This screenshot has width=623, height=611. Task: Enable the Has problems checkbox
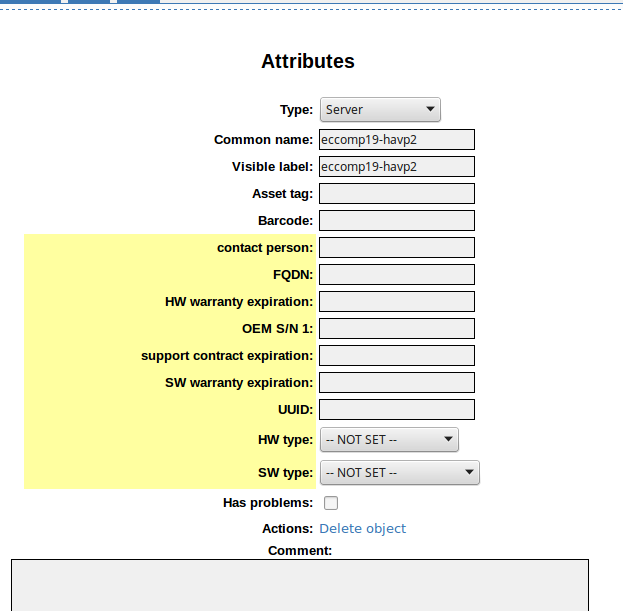331,503
